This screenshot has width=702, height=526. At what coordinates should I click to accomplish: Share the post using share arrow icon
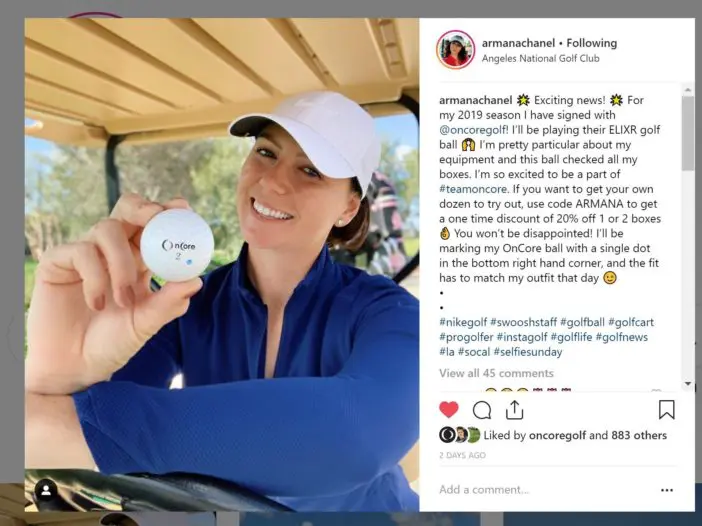pos(514,410)
